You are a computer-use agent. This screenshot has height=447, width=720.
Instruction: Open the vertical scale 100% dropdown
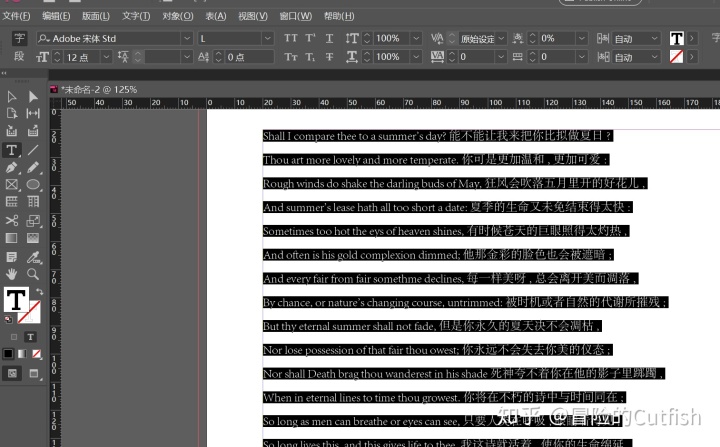(x=416, y=38)
